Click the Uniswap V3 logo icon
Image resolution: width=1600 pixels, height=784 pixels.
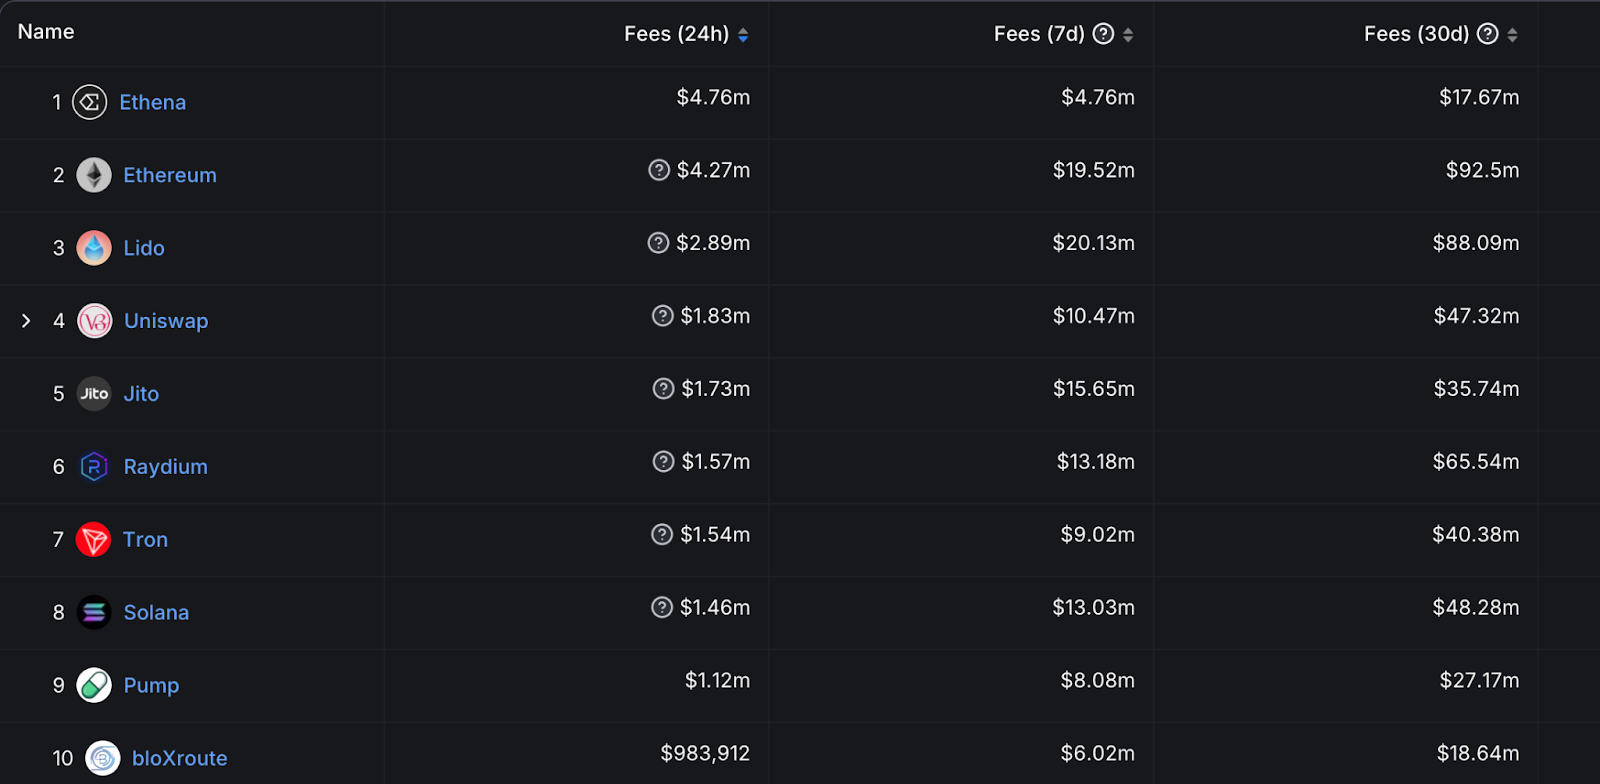coord(95,321)
